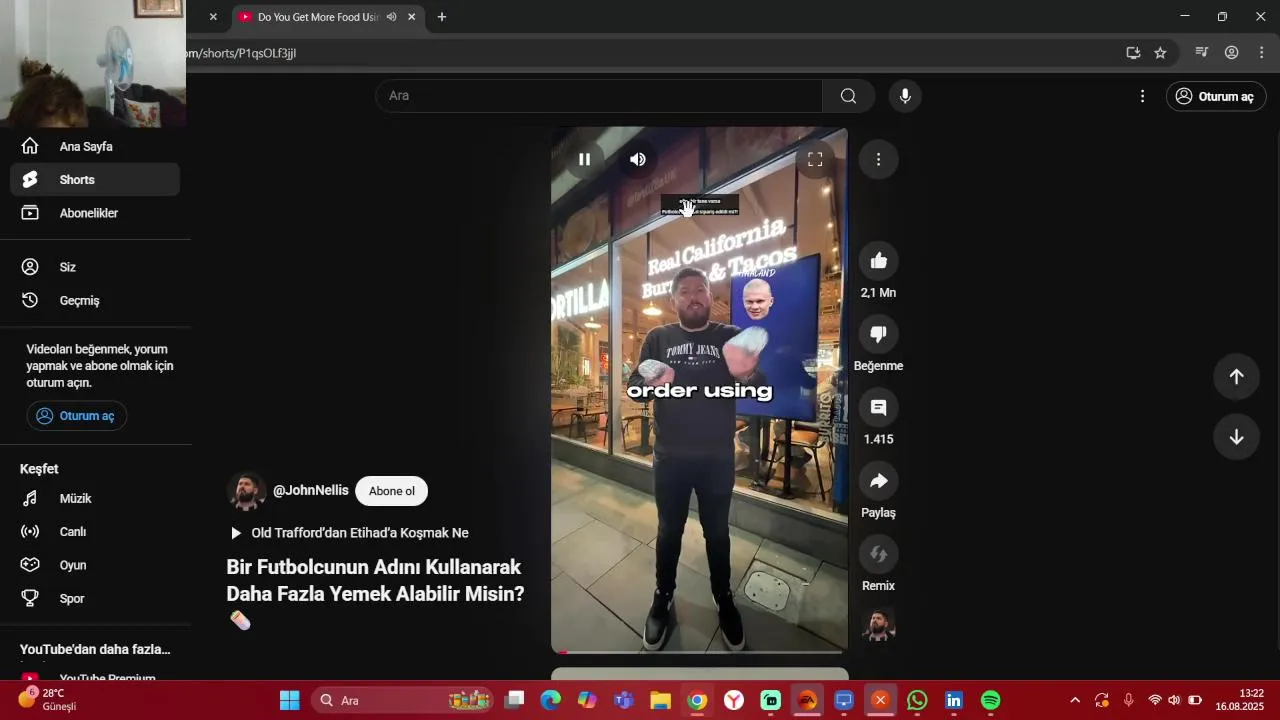
Task: Open the comments showing 1.415
Action: [x=878, y=407]
